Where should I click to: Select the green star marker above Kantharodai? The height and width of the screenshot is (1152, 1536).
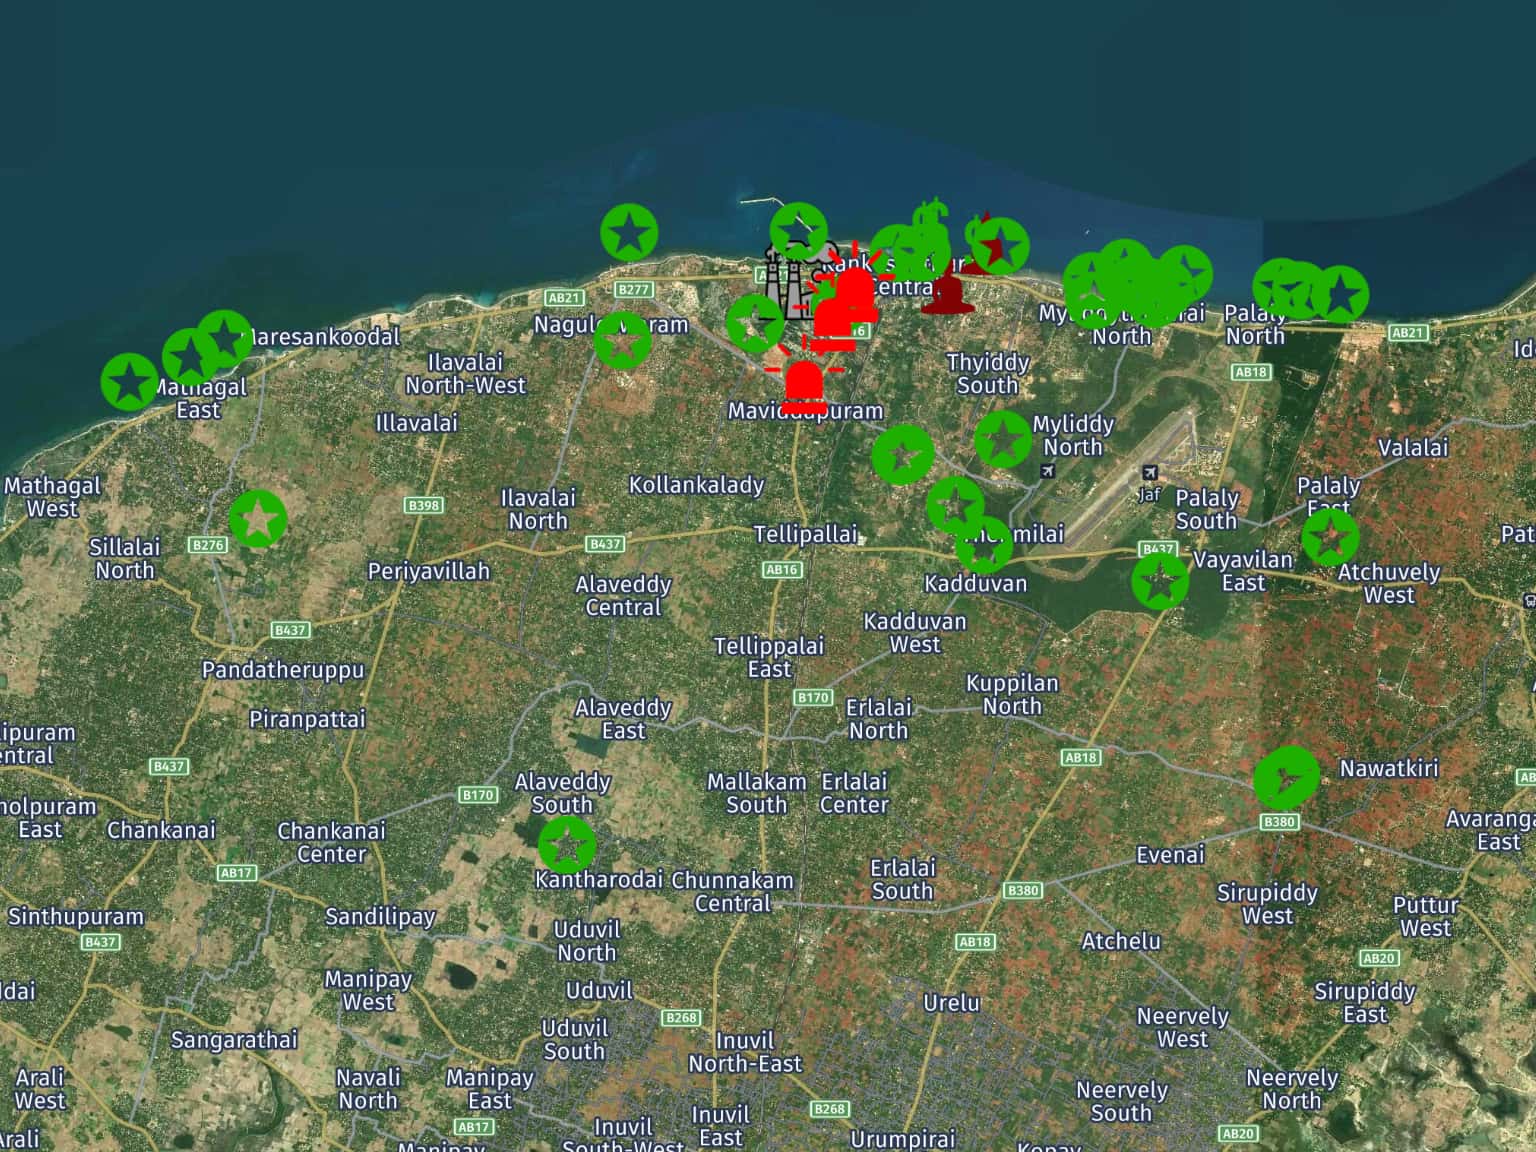567,845
